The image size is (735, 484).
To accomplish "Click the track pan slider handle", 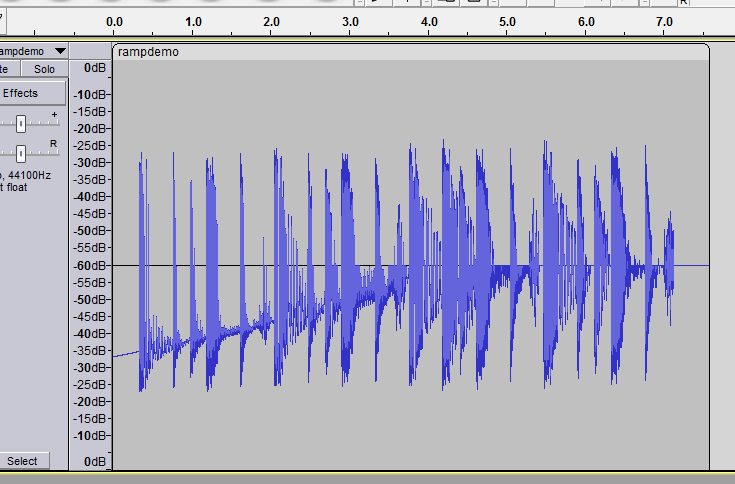I will coord(21,153).
